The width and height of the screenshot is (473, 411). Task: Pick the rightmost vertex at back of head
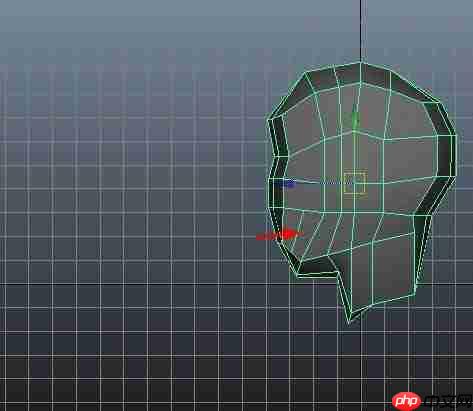pos(456,135)
